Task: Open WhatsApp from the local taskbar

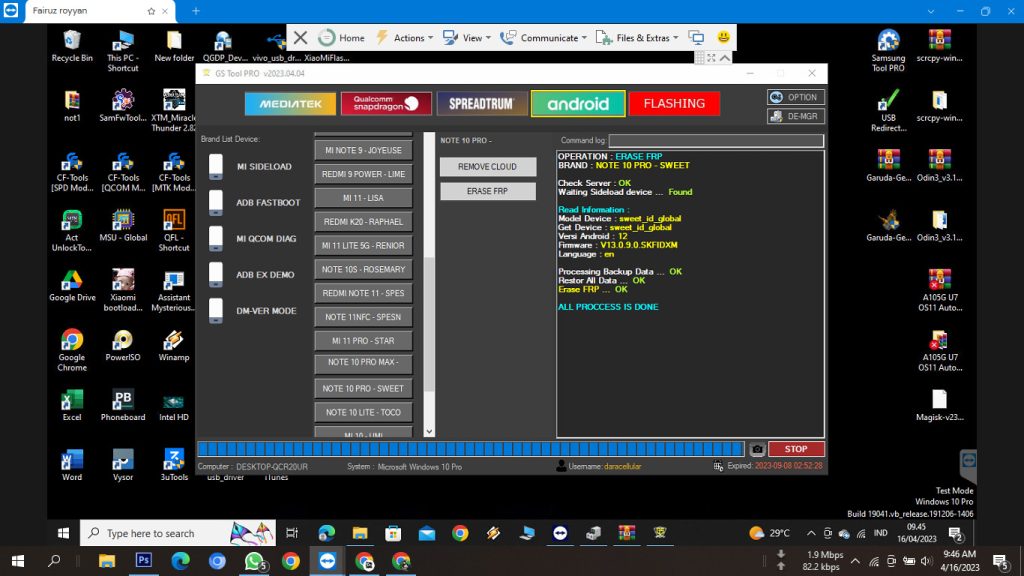Action: tap(254, 561)
